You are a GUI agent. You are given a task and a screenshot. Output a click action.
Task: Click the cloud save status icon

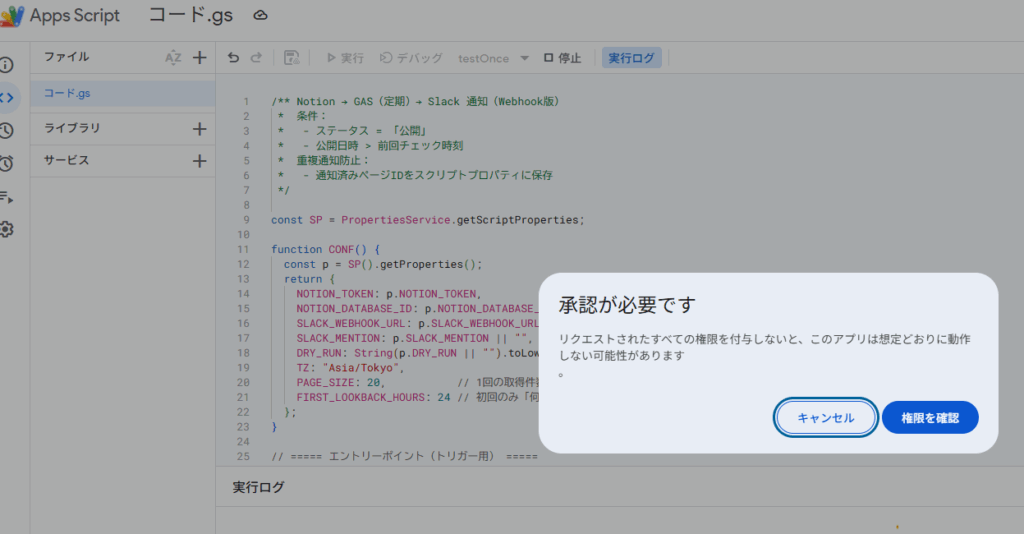point(261,16)
